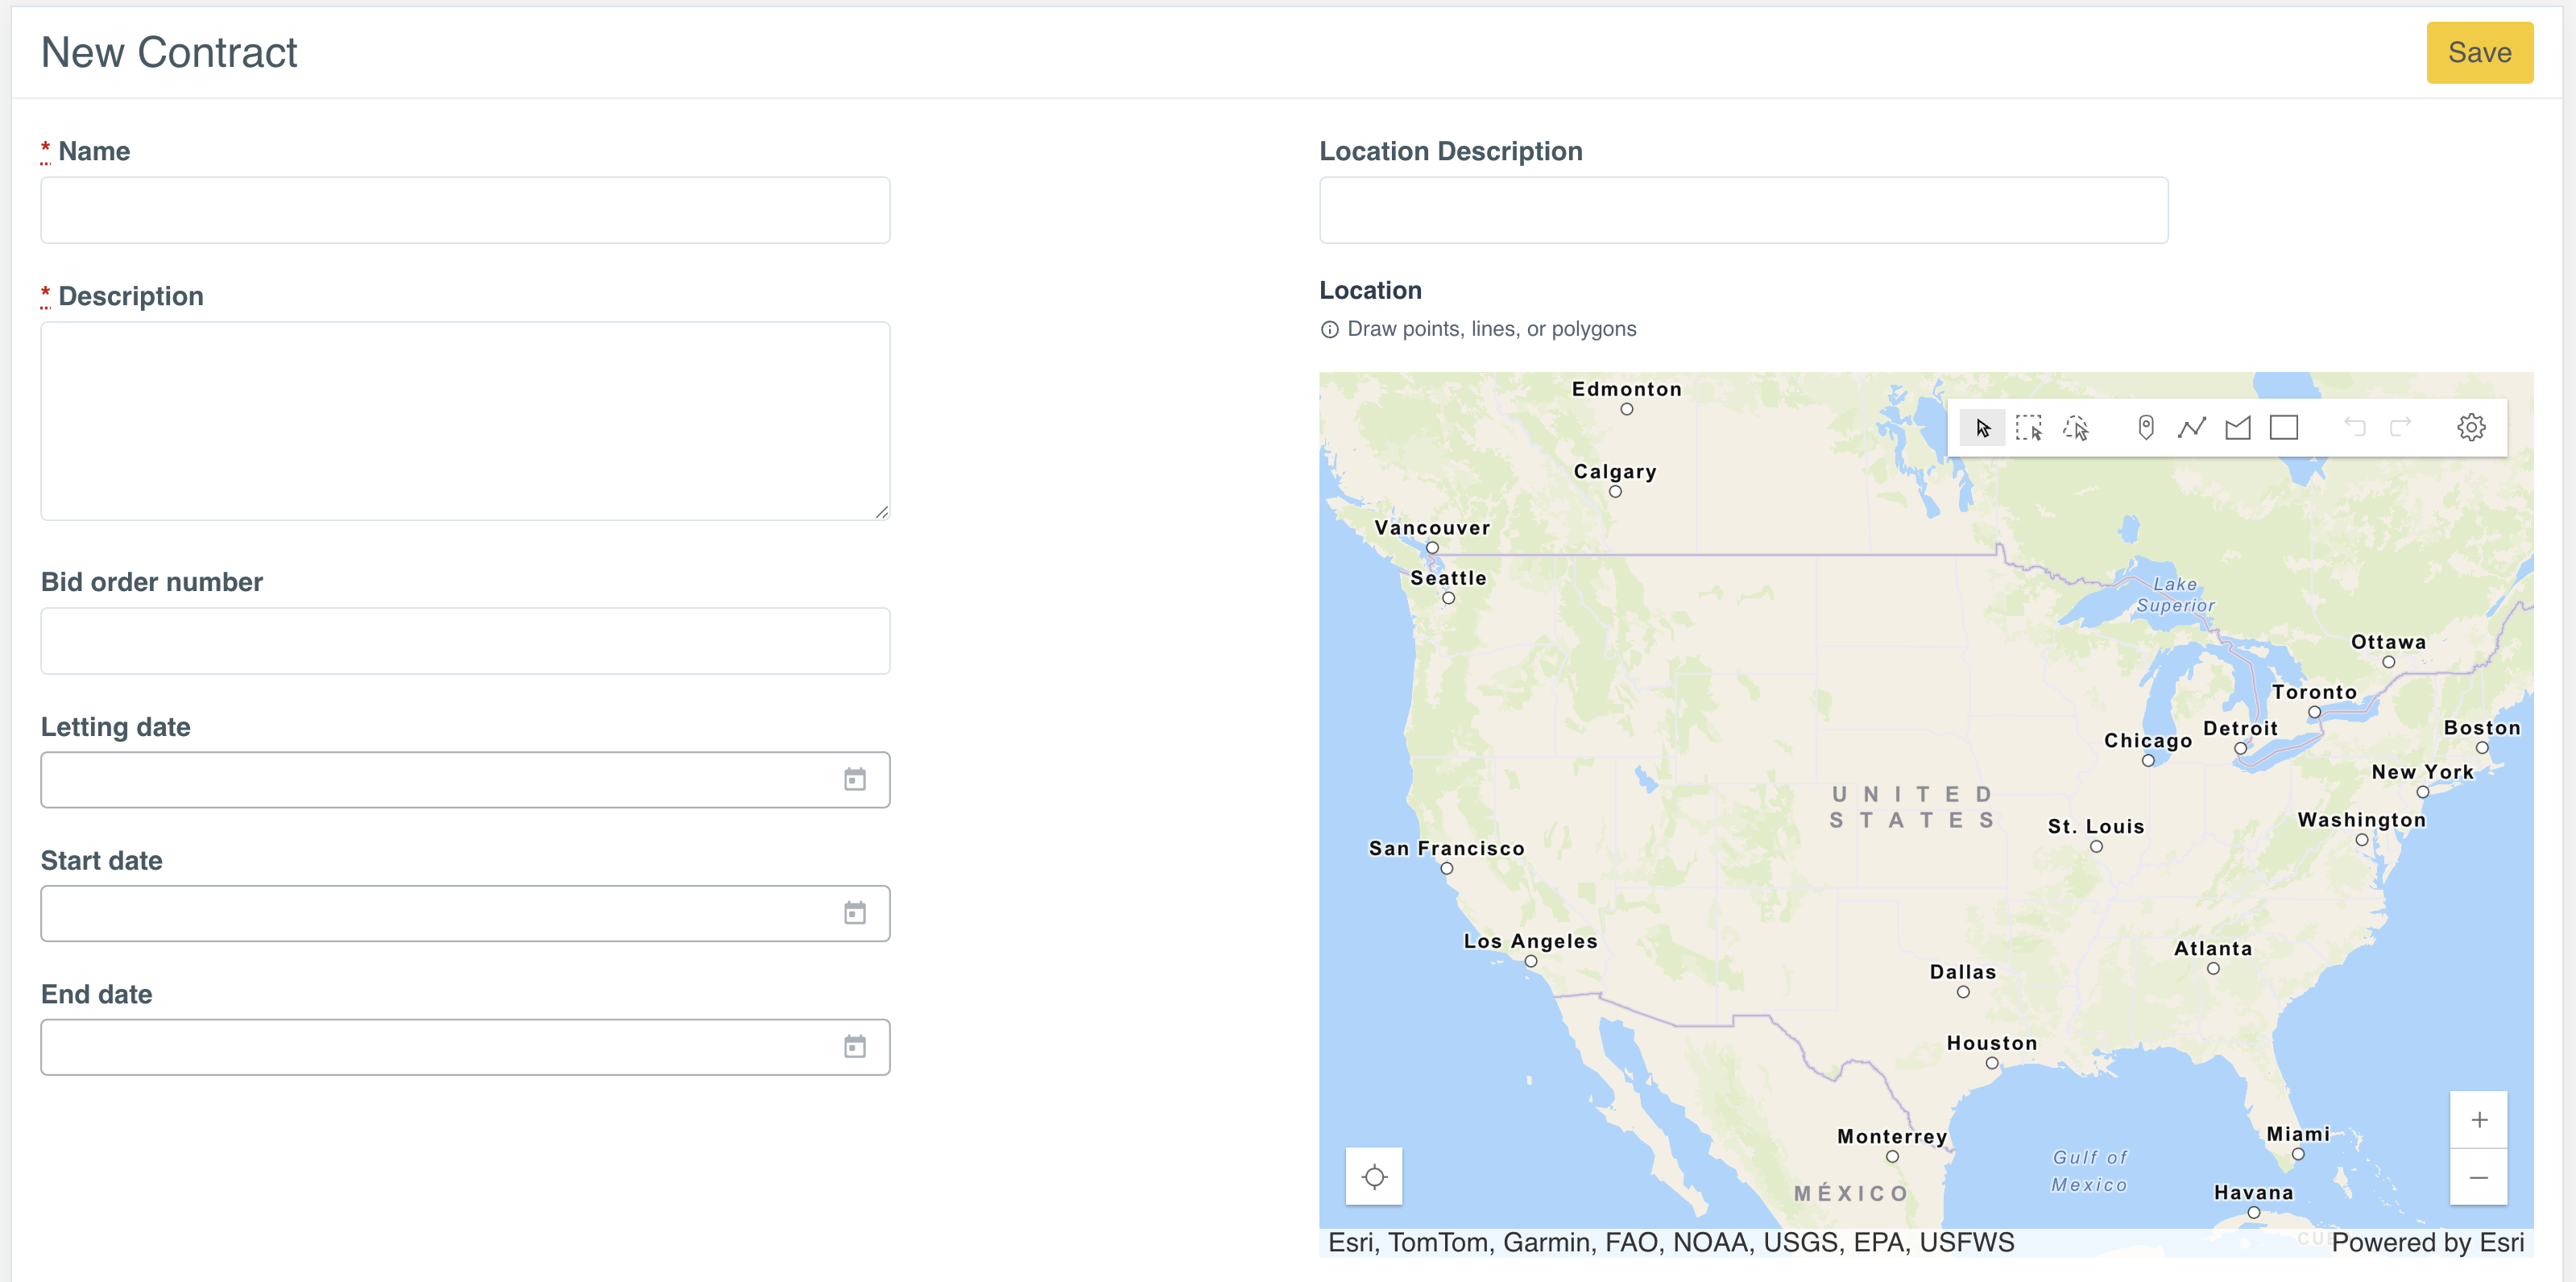Click the Dallas label on map
Image resolution: width=2576 pixels, height=1282 pixels.
(1963, 972)
